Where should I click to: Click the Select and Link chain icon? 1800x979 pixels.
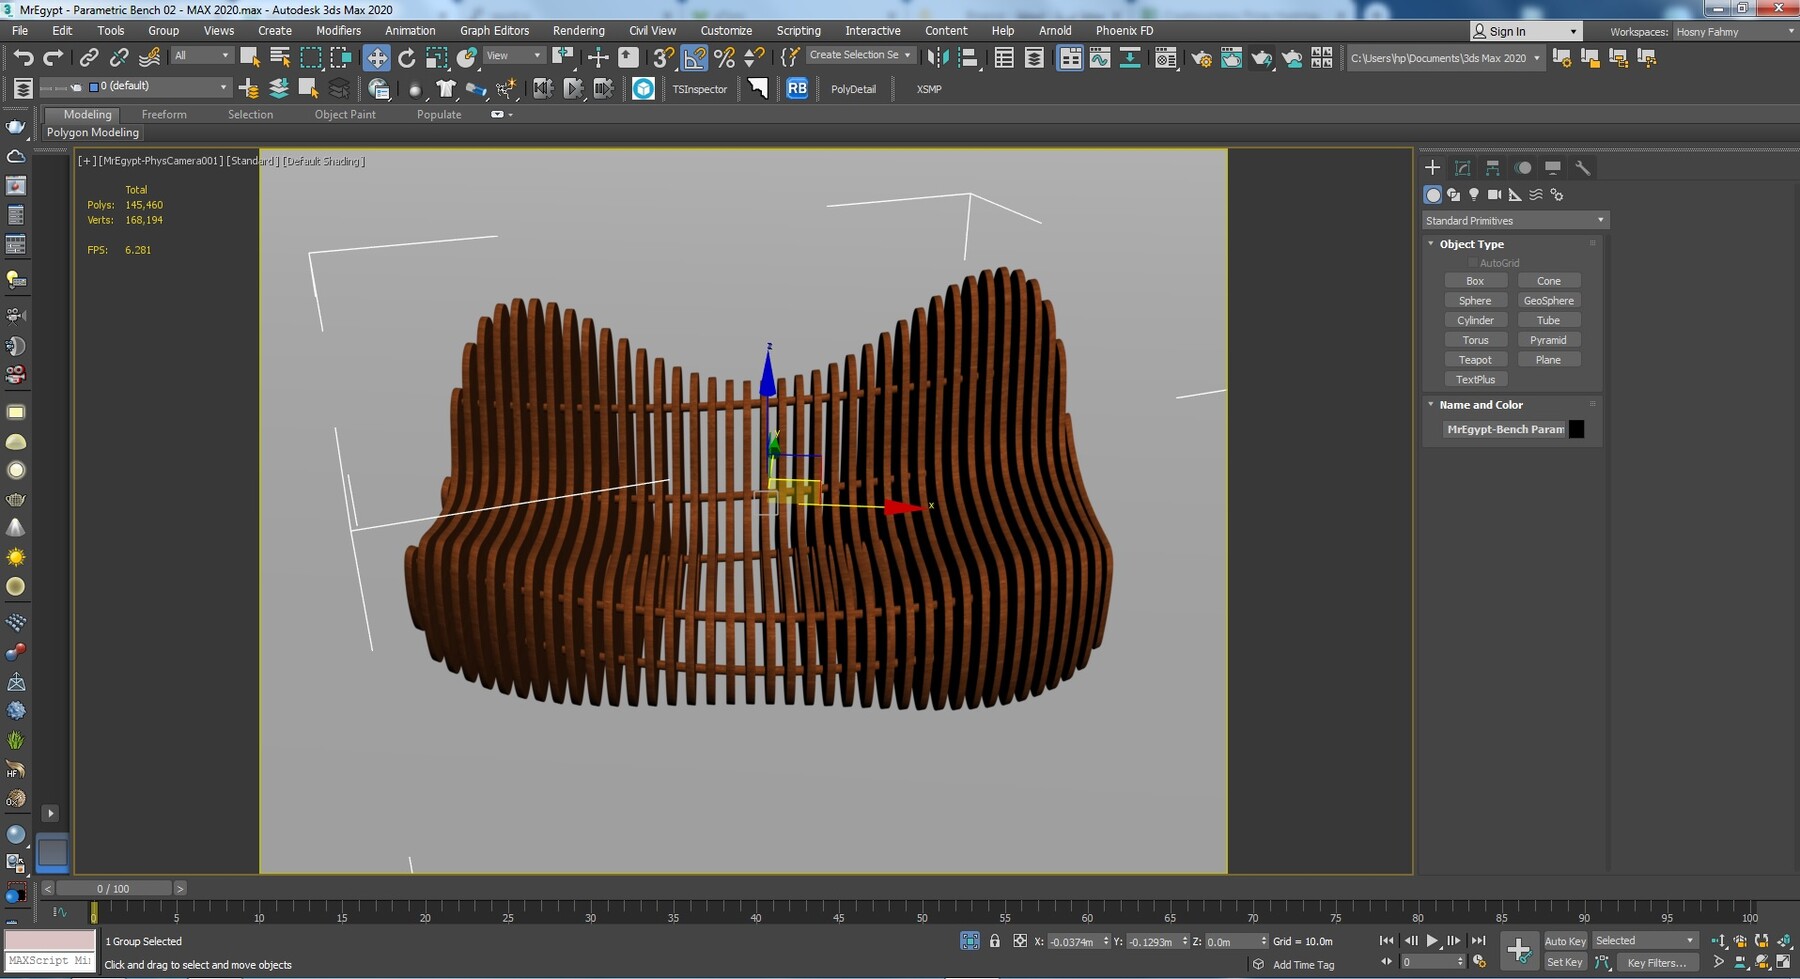point(88,58)
